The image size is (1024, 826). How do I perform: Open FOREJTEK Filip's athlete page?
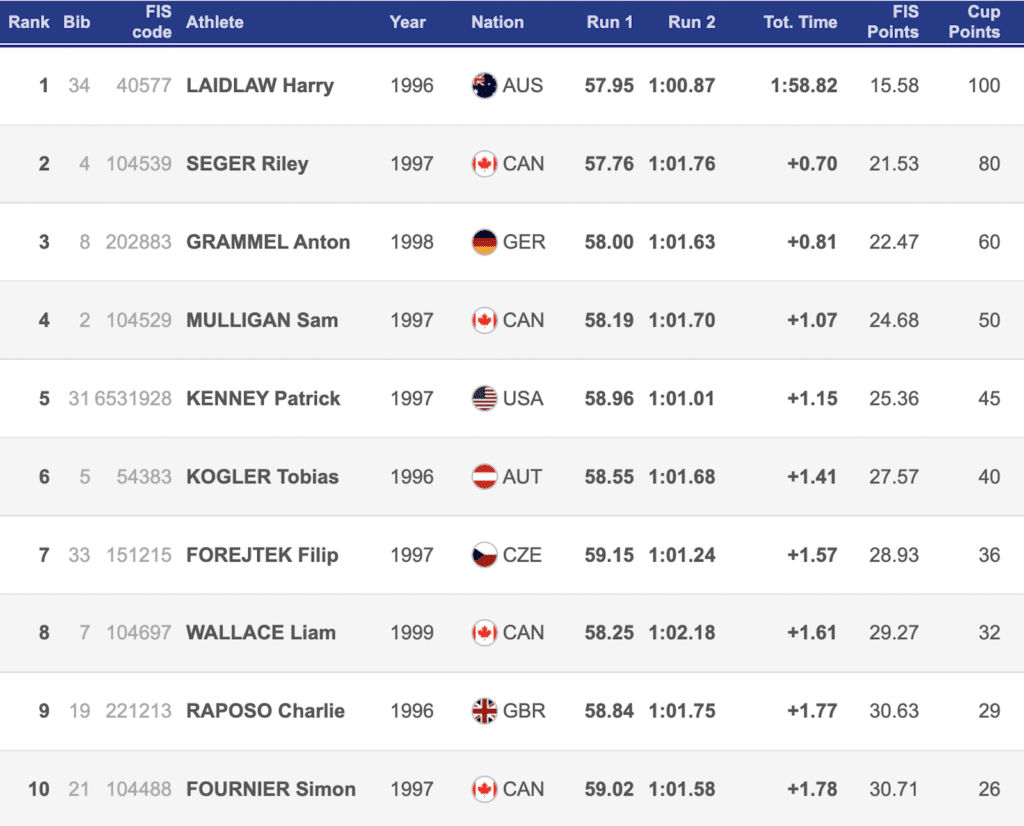pyautogui.click(x=262, y=555)
